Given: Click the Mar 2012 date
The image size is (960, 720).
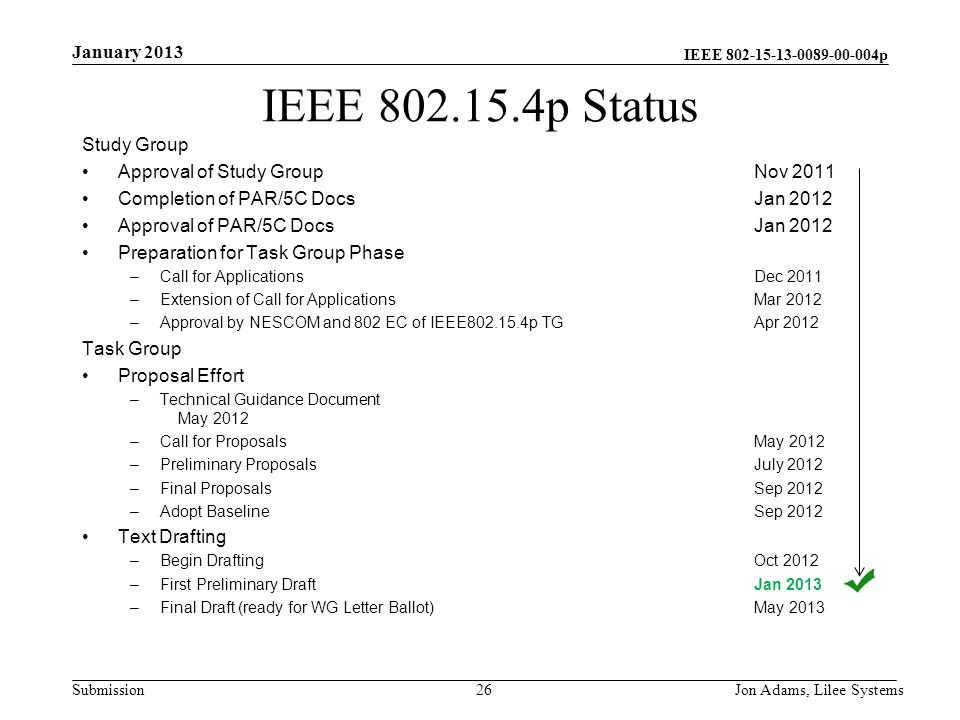Looking at the screenshot, I should (788, 299).
